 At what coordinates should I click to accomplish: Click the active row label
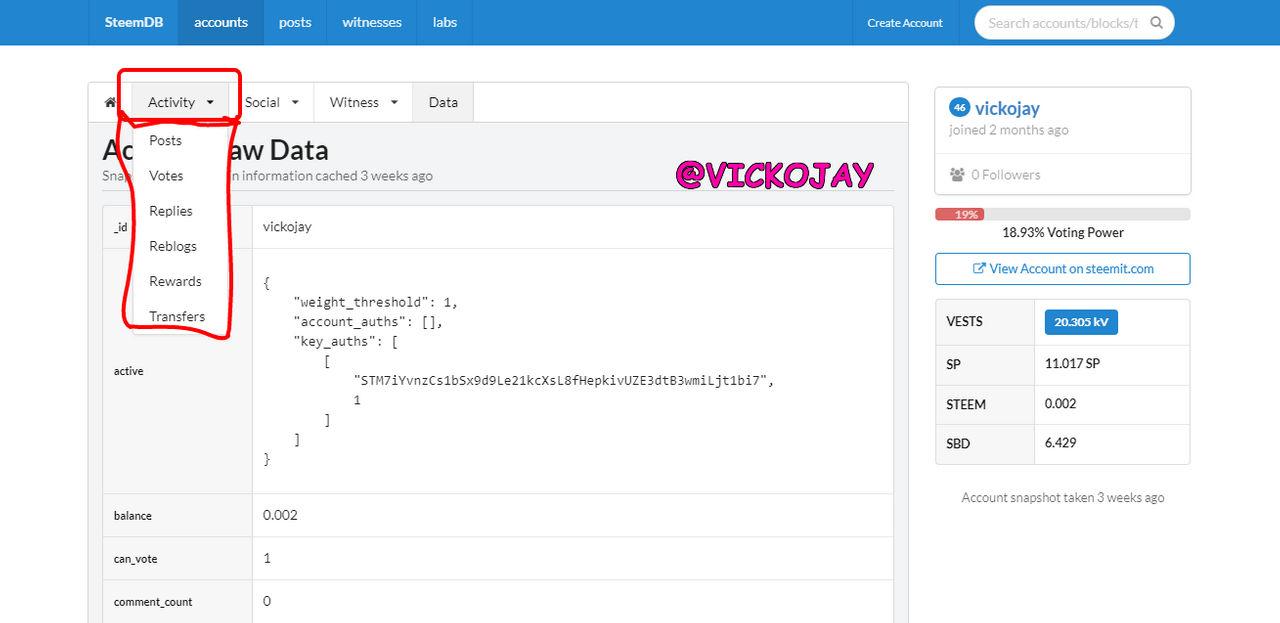pos(129,371)
